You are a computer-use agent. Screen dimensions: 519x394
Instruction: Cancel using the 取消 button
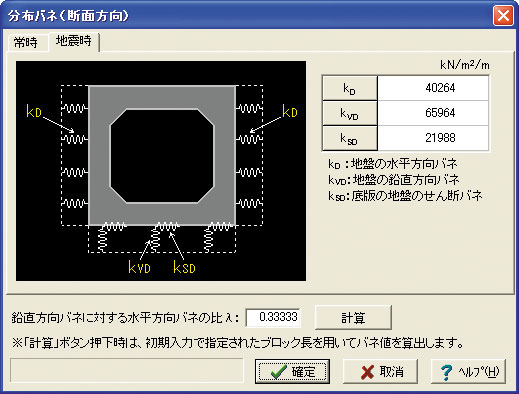point(380,371)
